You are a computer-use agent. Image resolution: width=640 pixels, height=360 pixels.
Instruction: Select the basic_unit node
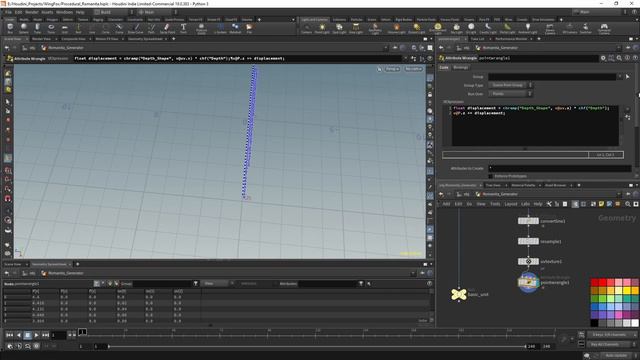(x=459, y=294)
